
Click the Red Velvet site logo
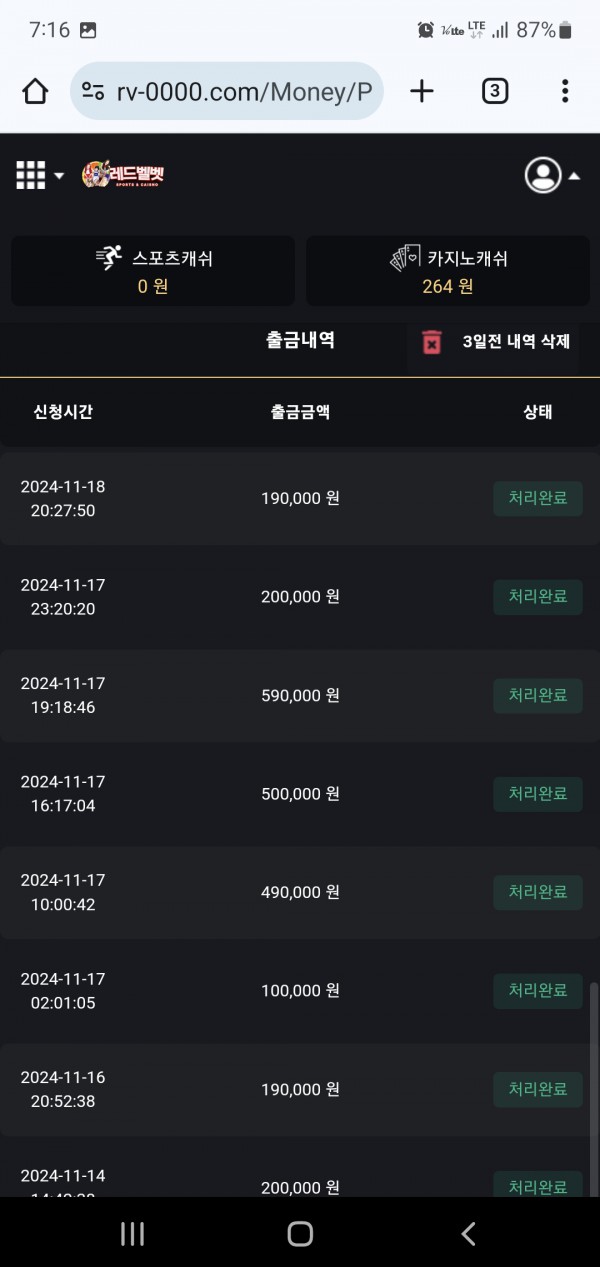[123, 175]
